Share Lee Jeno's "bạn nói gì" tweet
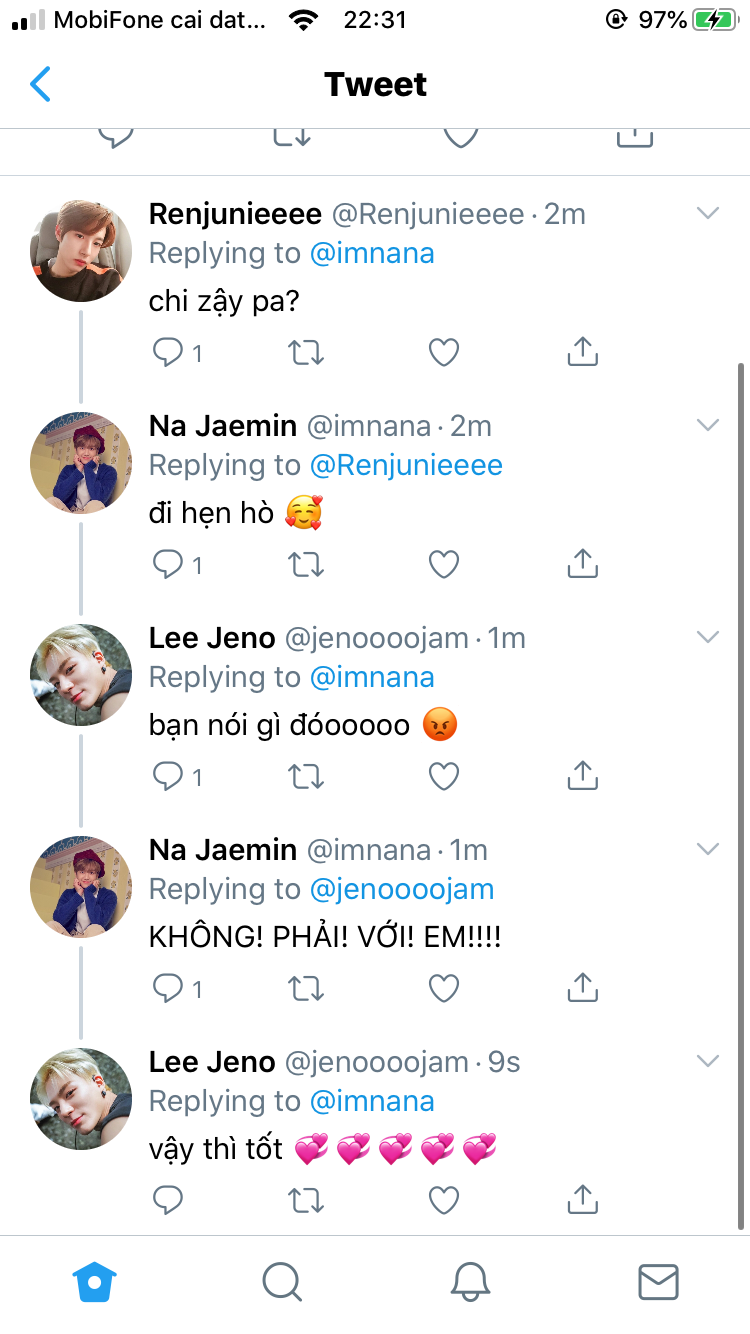 (582, 776)
